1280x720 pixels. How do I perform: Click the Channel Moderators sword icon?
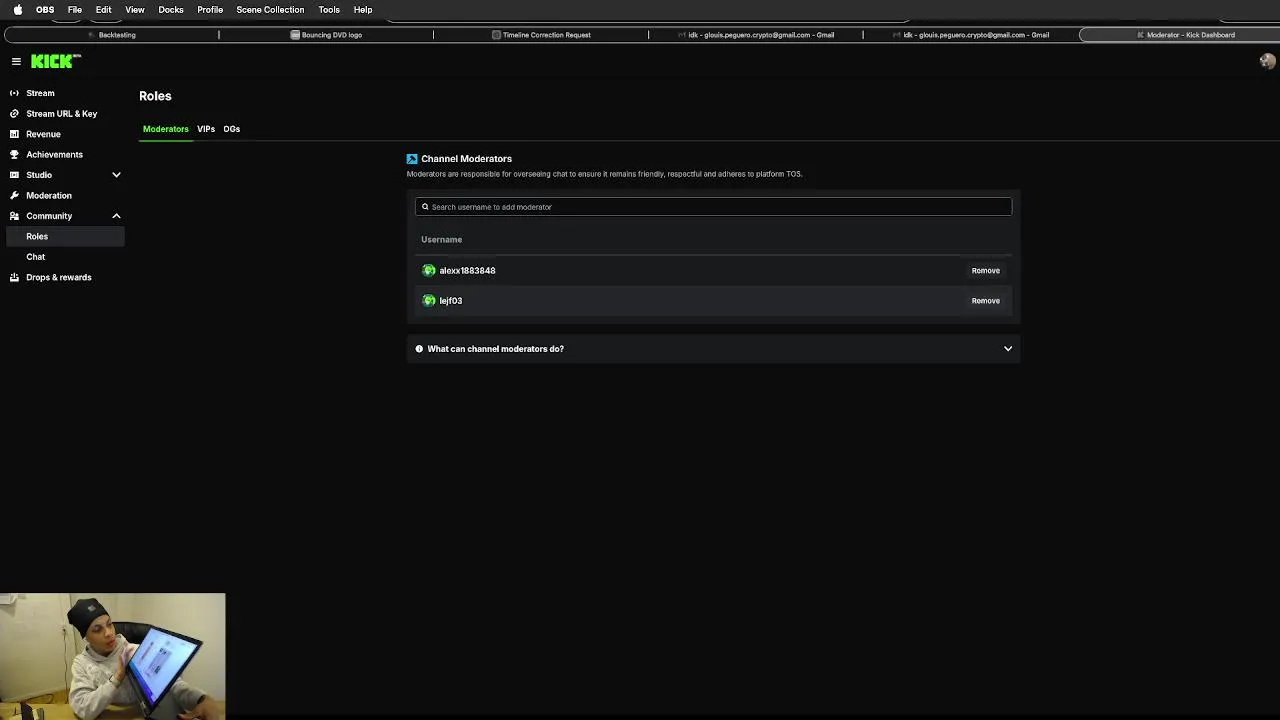[412, 159]
